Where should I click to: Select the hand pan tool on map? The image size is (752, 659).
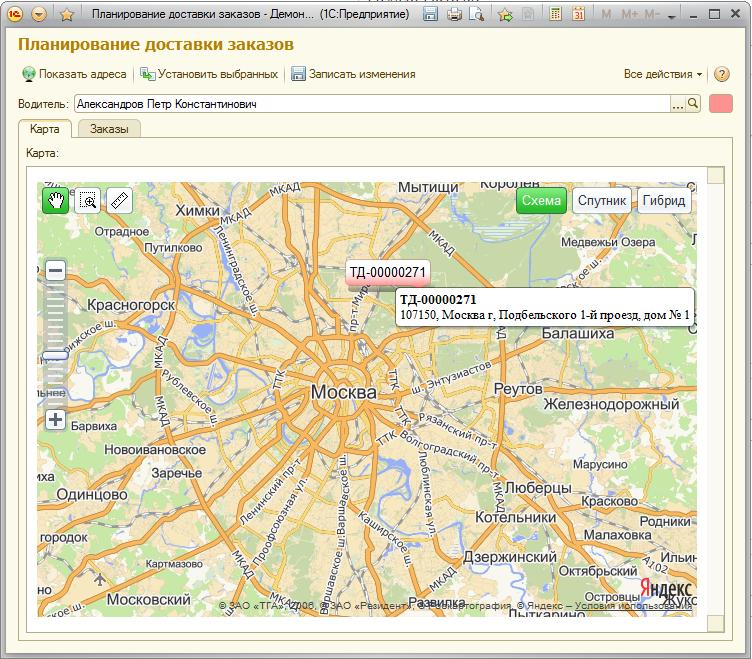click(x=56, y=200)
